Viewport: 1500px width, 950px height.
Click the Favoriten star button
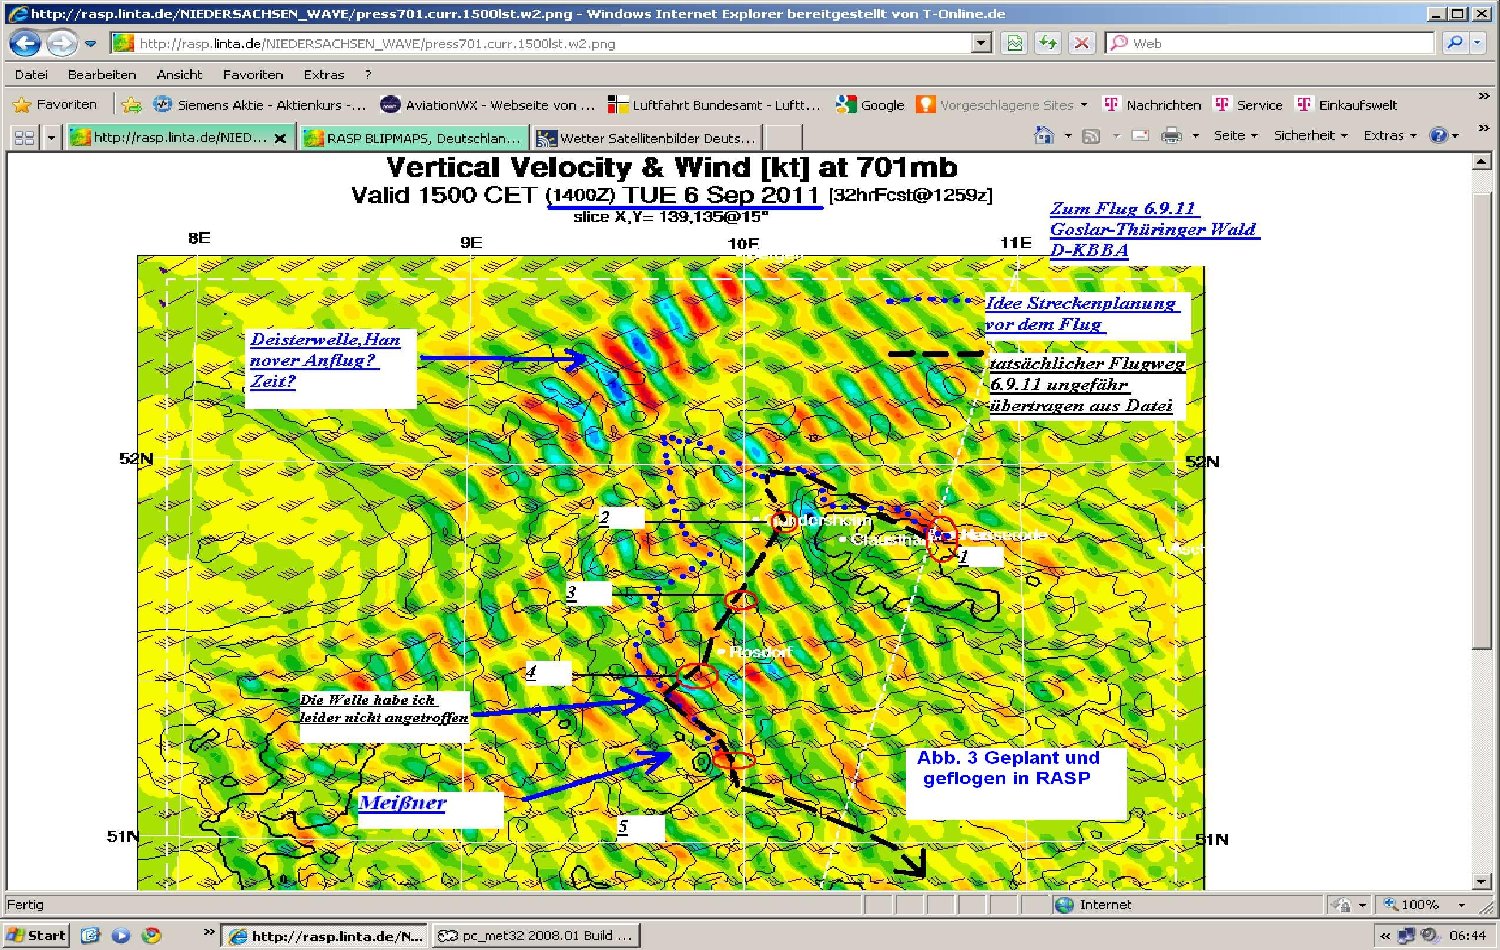pos(56,105)
